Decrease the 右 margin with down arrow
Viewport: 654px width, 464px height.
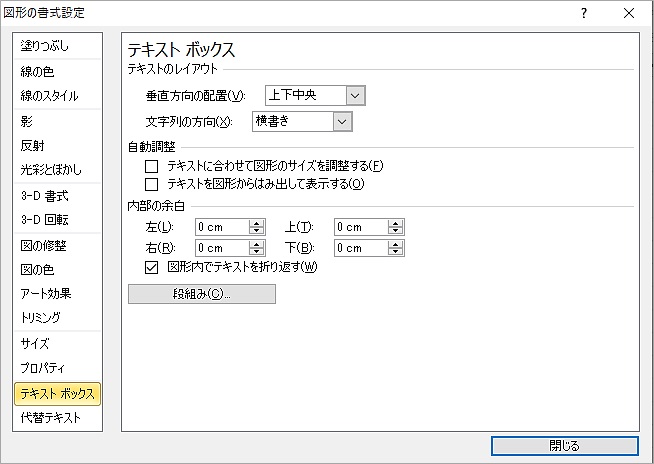(257, 251)
